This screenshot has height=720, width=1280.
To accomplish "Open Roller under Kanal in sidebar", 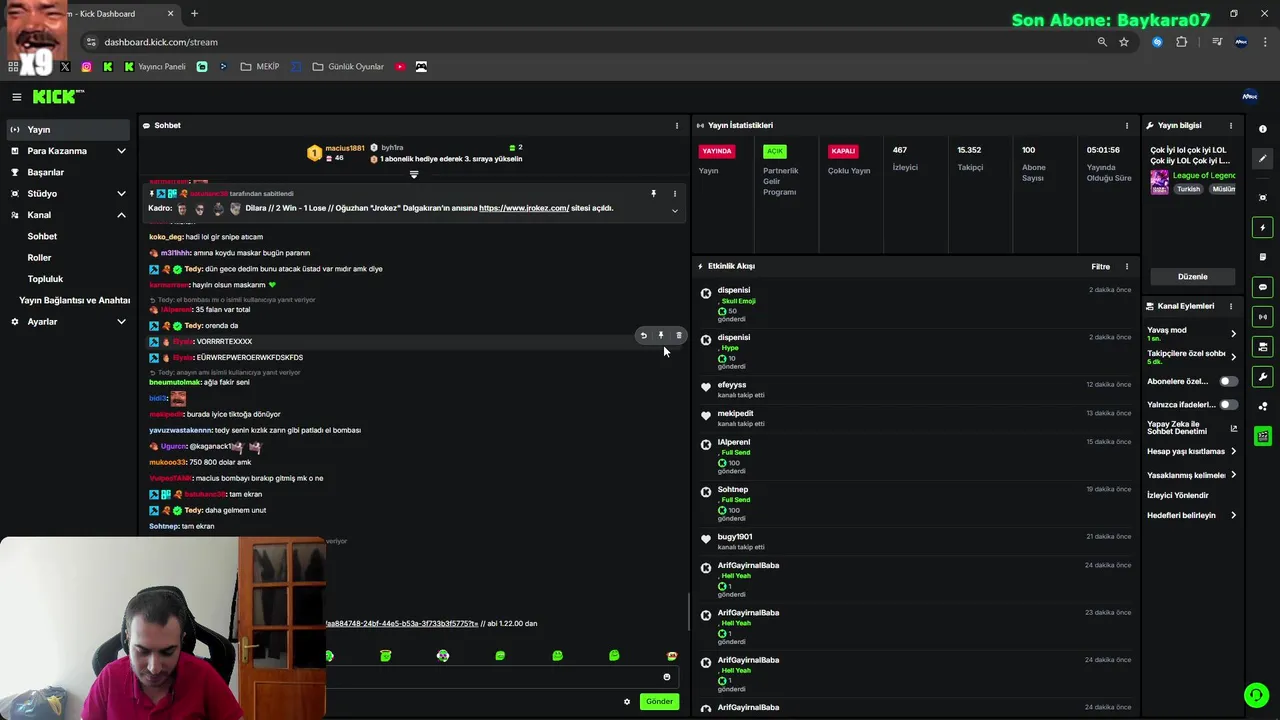I will pos(39,258).
